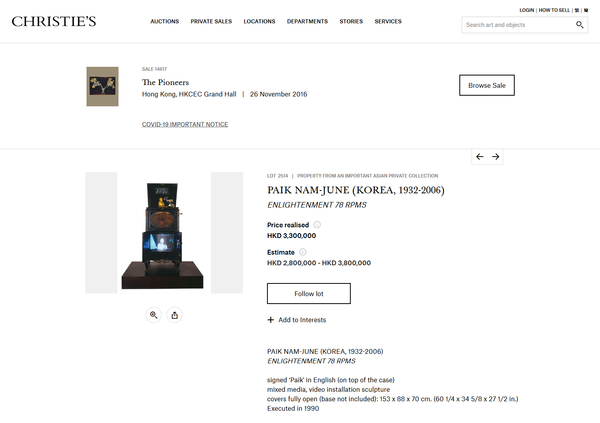This screenshot has height=423, width=600.
Task: Open the Locations menu
Action: (259, 21)
